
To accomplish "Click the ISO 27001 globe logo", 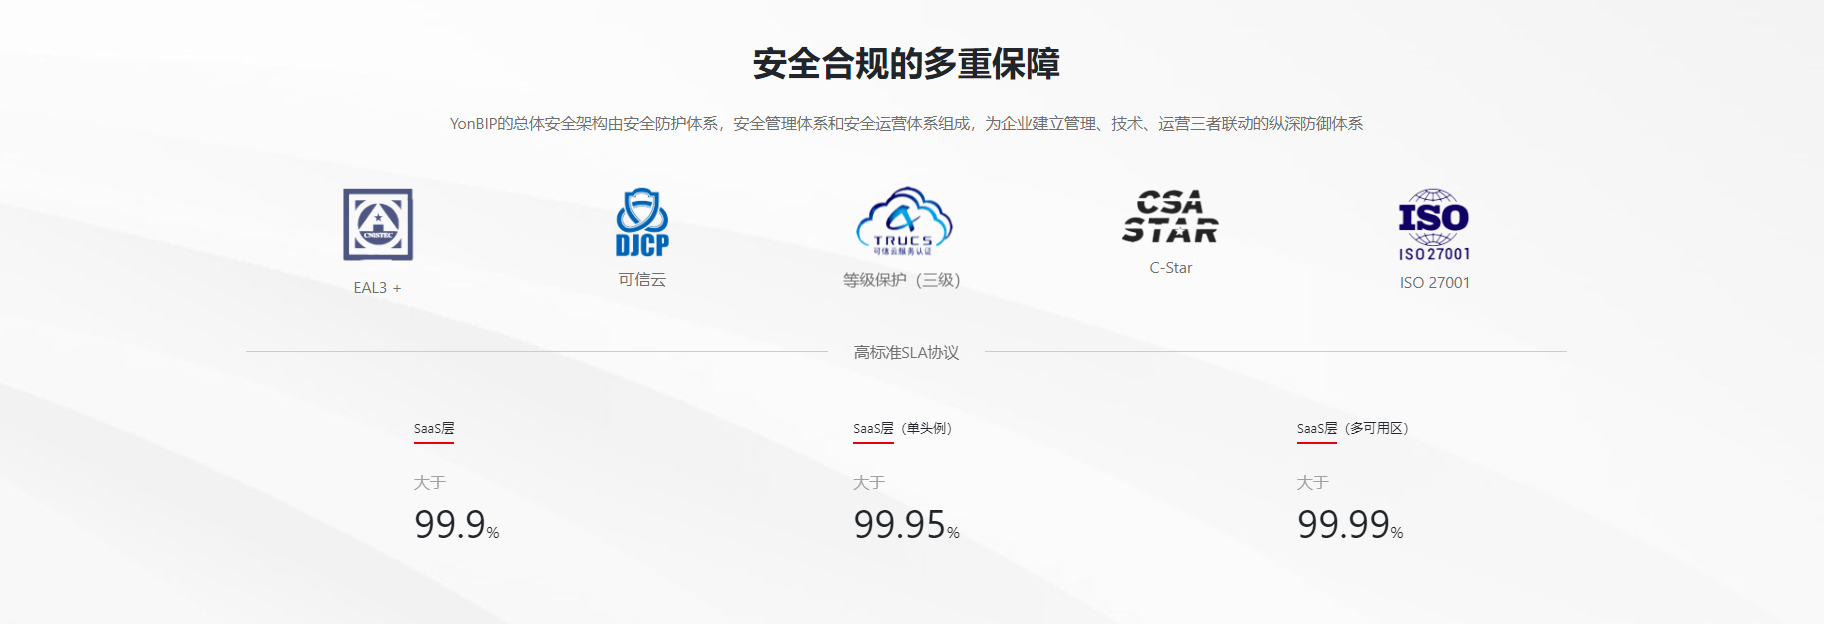I will [1434, 225].
